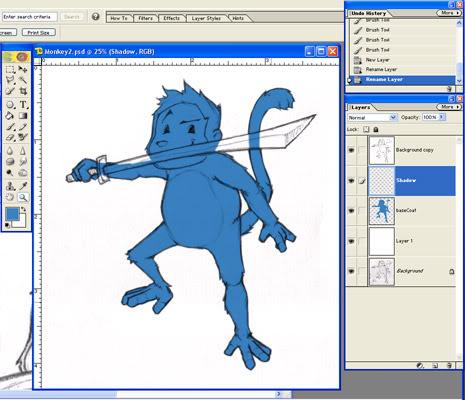
Task: Select the Lasso tool
Action: pos(10,80)
